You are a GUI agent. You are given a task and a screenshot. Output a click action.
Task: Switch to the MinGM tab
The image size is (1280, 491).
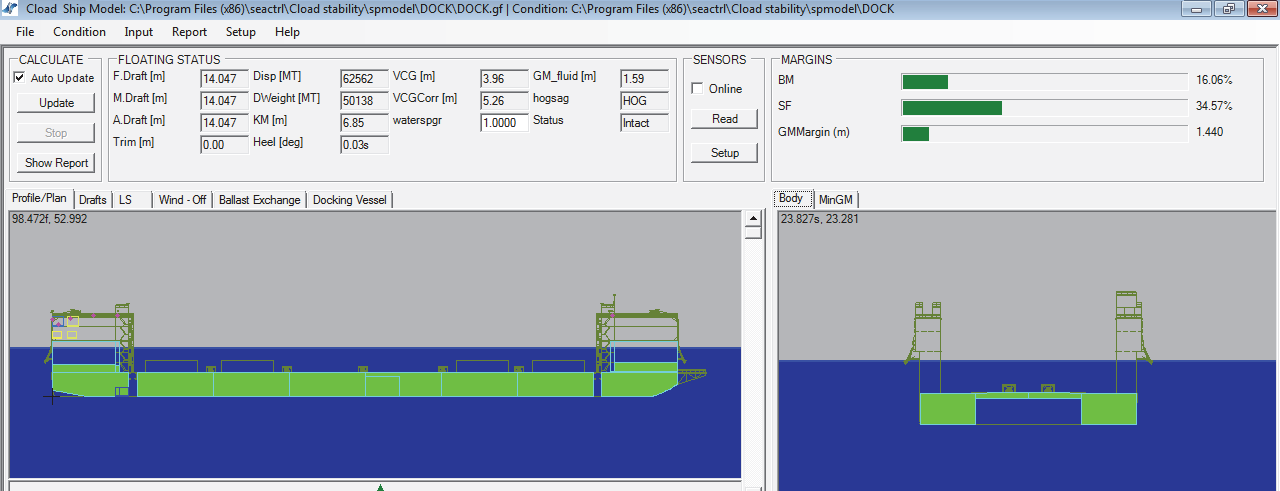[x=835, y=200]
